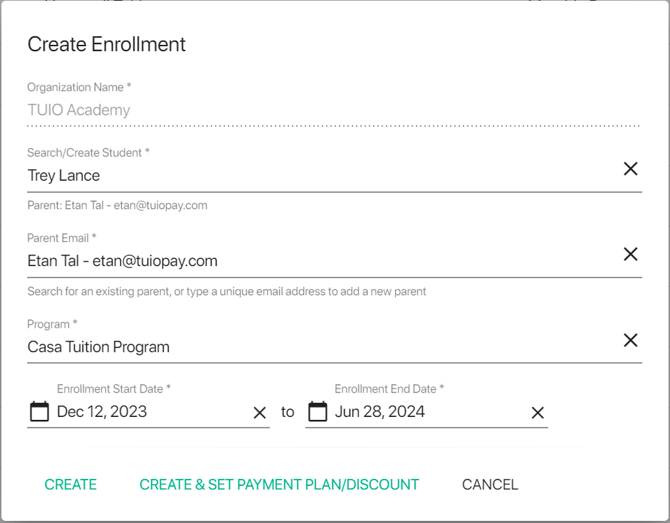
Task: Clear the Trey Lance student selection
Action: tap(630, 169)
